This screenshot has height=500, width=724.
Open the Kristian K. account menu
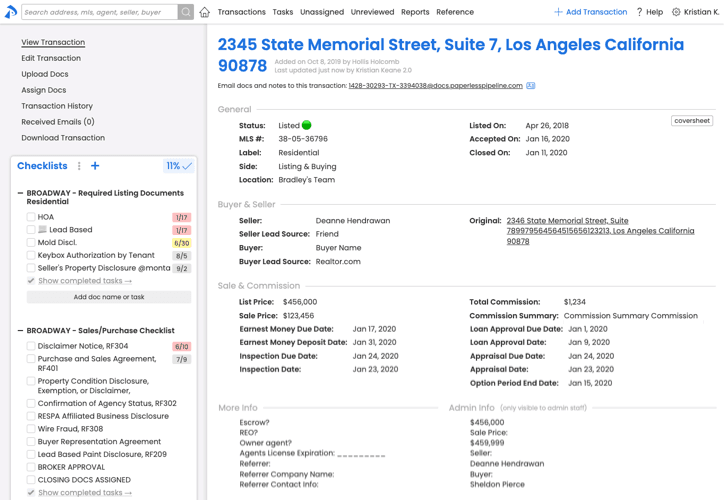click(701, 12)
